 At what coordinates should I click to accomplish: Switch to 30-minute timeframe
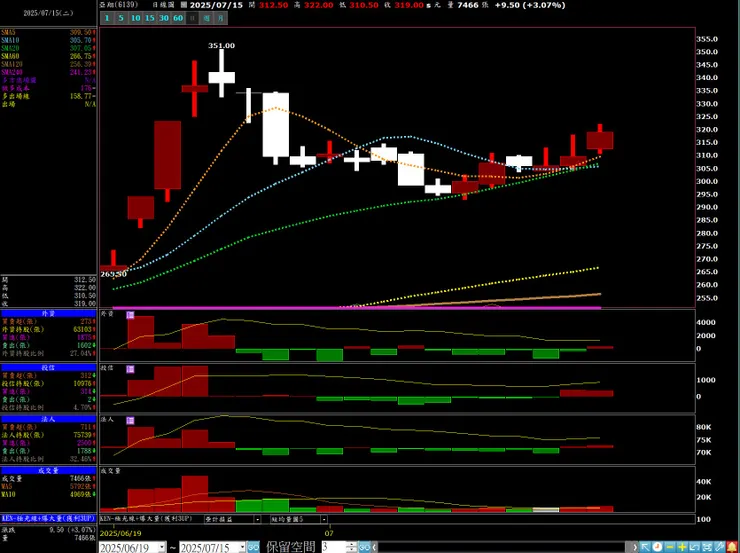[164, 18]
